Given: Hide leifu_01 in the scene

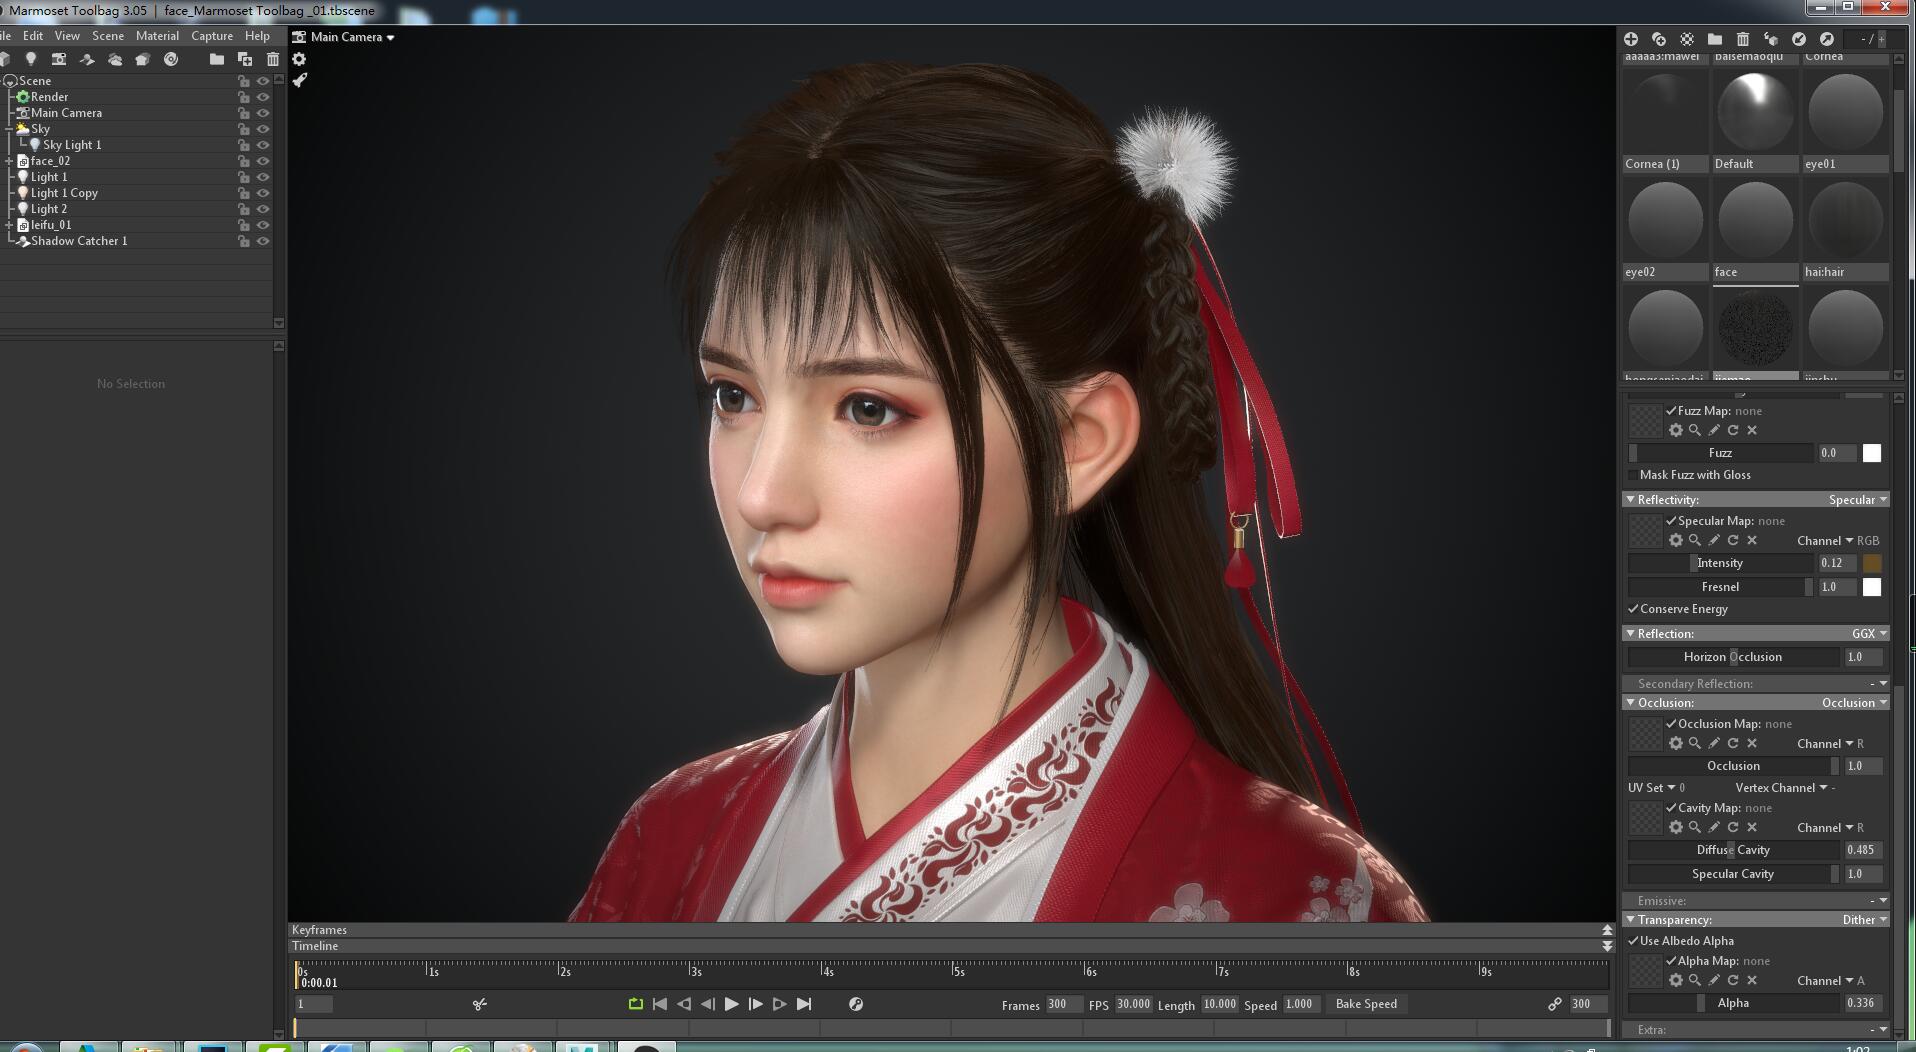Looking at the screenshot, I should click(x=263, y=225).
